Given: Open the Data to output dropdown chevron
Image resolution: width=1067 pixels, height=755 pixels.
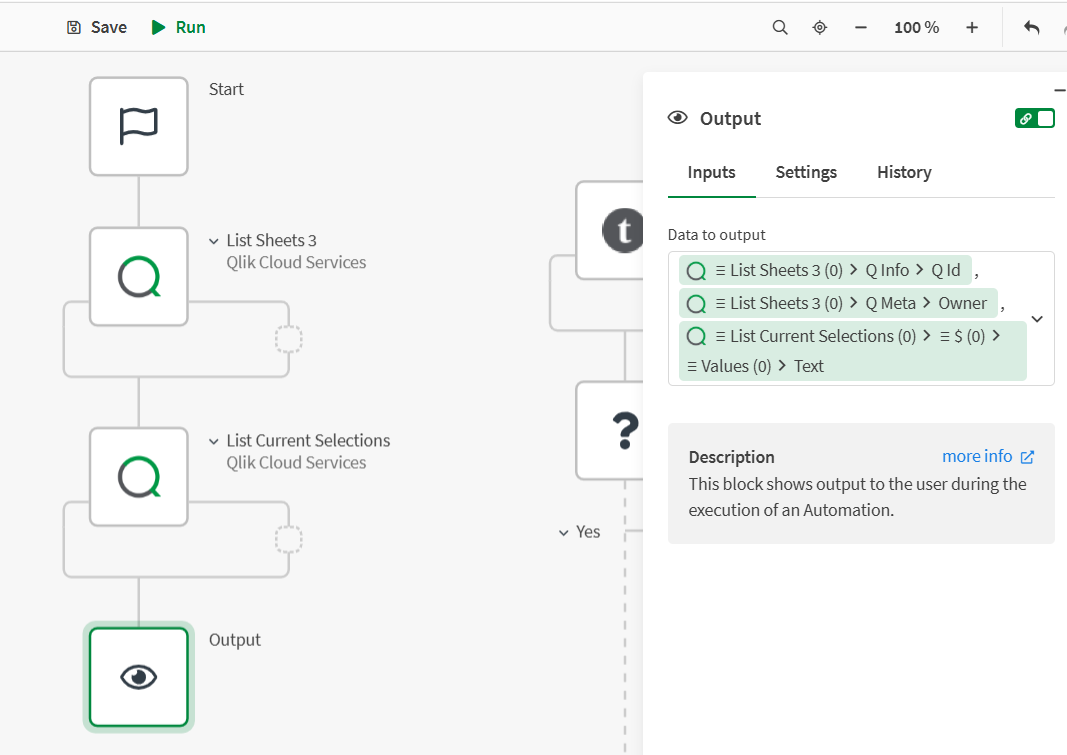Looking at the screenshot, I should tap(1036, 318).
